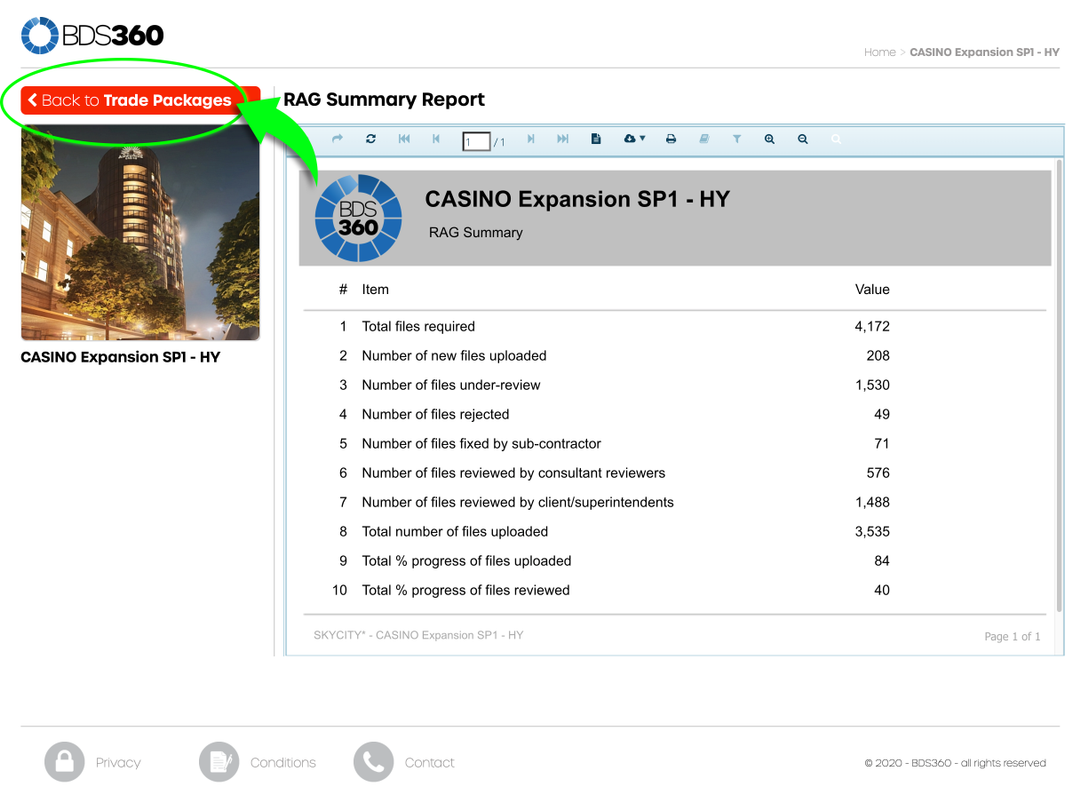
Task: Skip to the last report page
Action: 562,140
